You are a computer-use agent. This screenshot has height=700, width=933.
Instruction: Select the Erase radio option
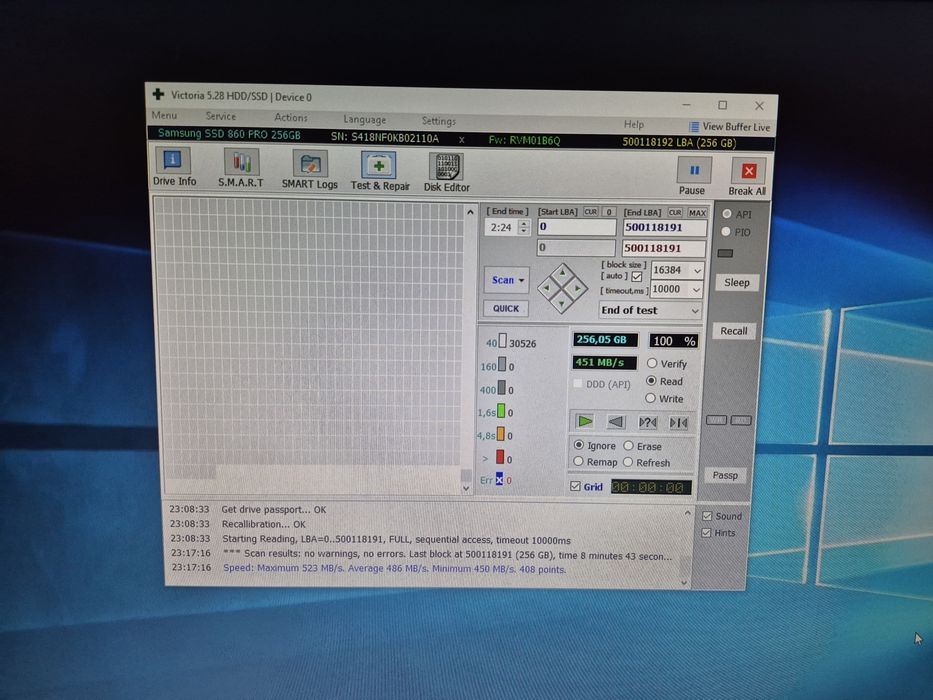628,445
